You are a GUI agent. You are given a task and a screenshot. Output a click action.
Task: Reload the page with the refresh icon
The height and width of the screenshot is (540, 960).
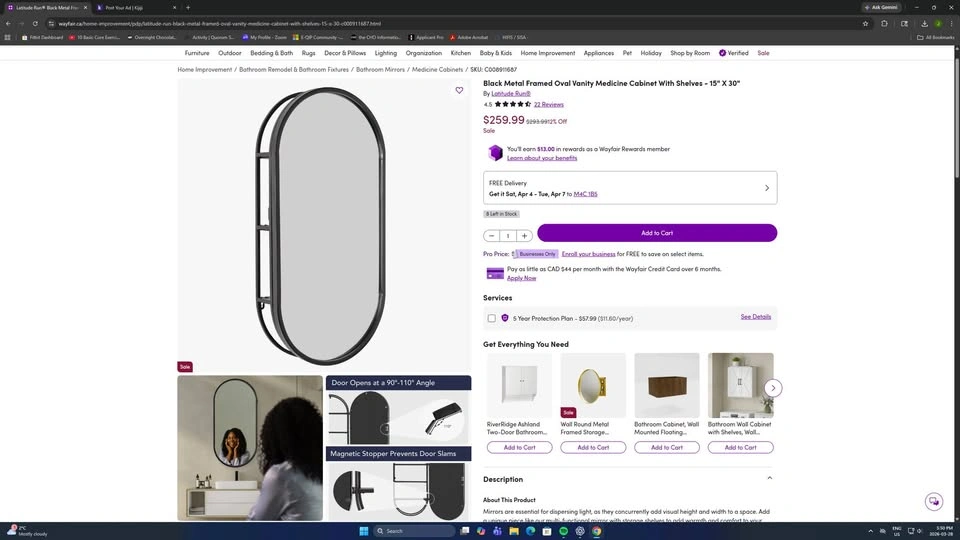[35, 23]
